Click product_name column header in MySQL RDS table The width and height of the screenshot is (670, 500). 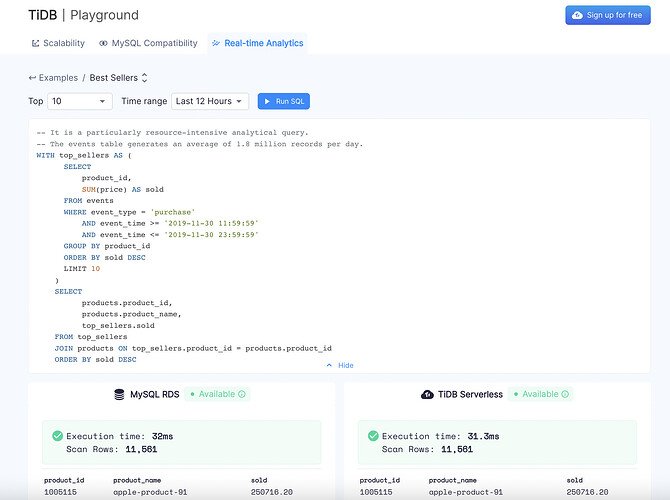tap(137, 480)
